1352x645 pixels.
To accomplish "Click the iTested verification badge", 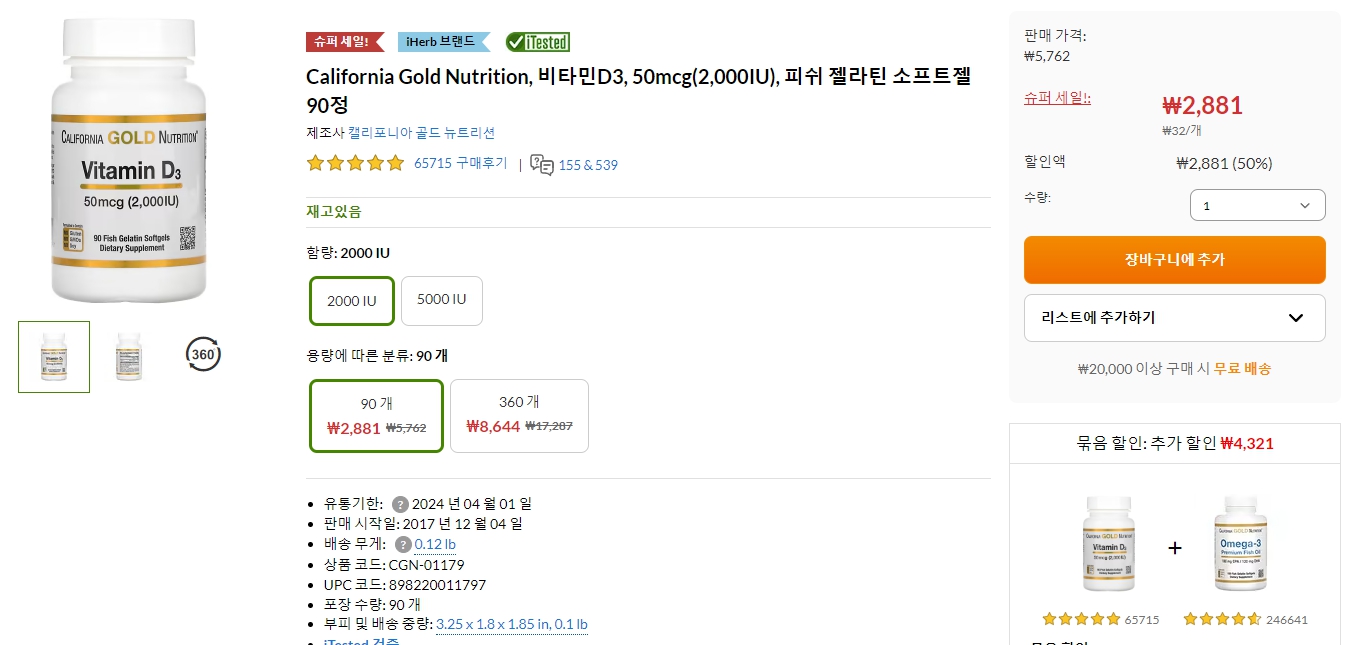I will pos(539,42).
